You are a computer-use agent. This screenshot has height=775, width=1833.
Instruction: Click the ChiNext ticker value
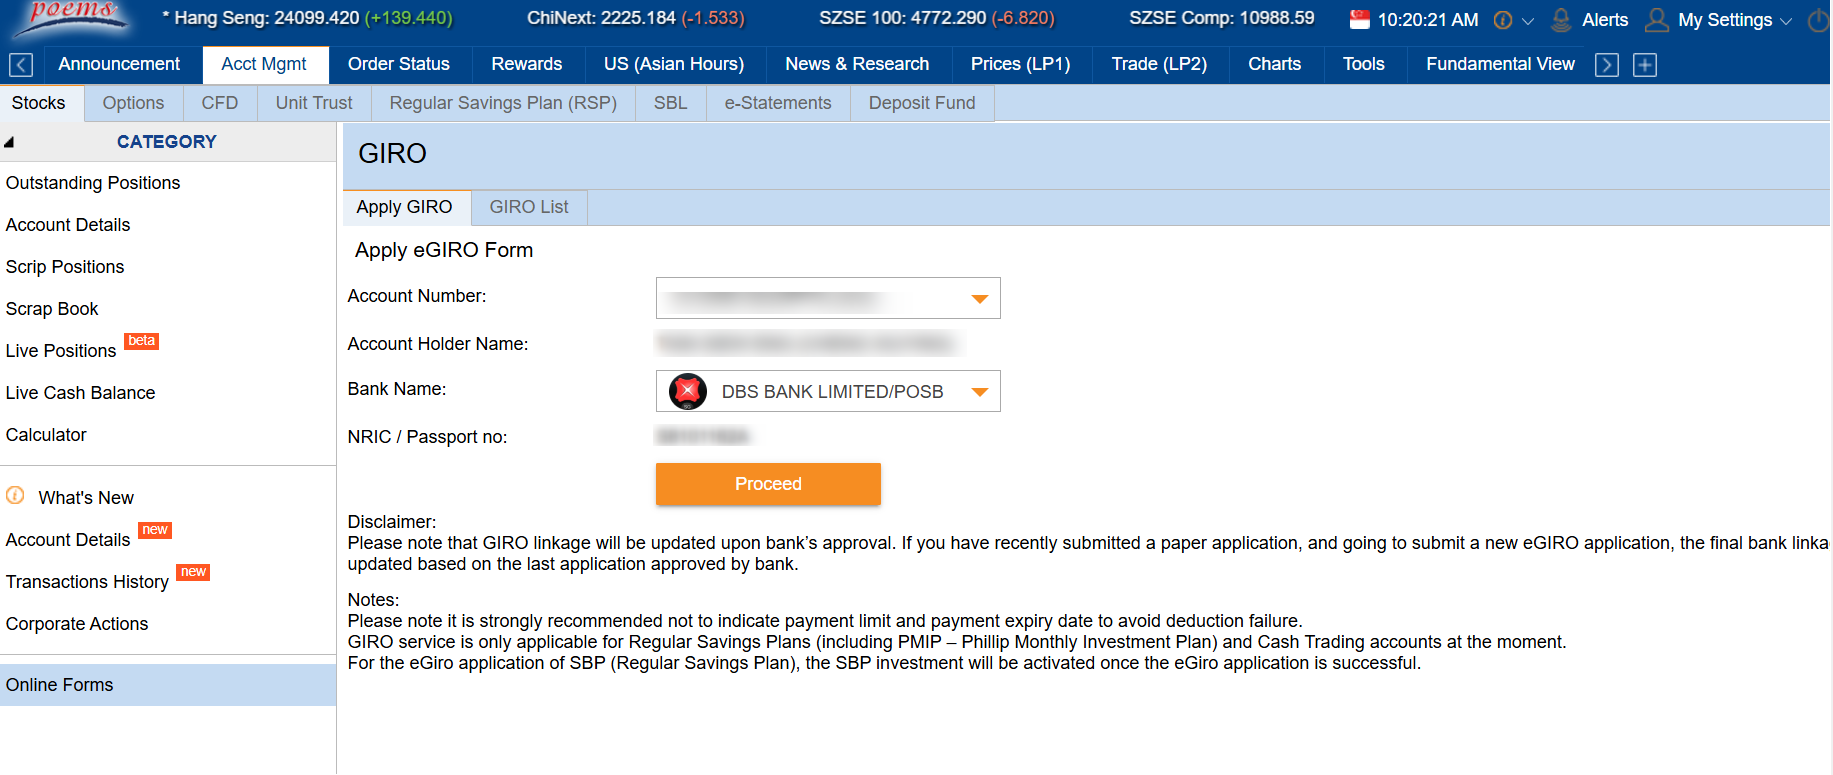(x=636, y=18)
